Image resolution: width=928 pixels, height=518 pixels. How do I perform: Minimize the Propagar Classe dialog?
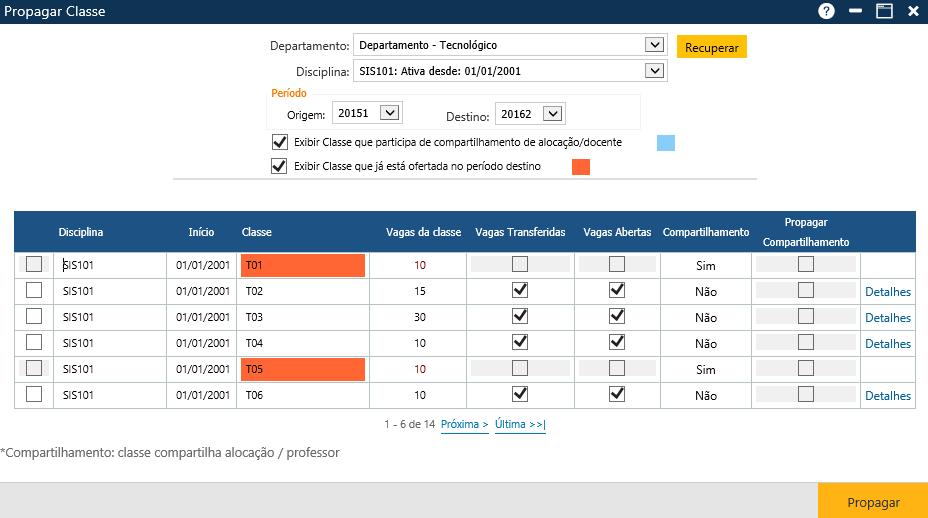click(855, 11)
